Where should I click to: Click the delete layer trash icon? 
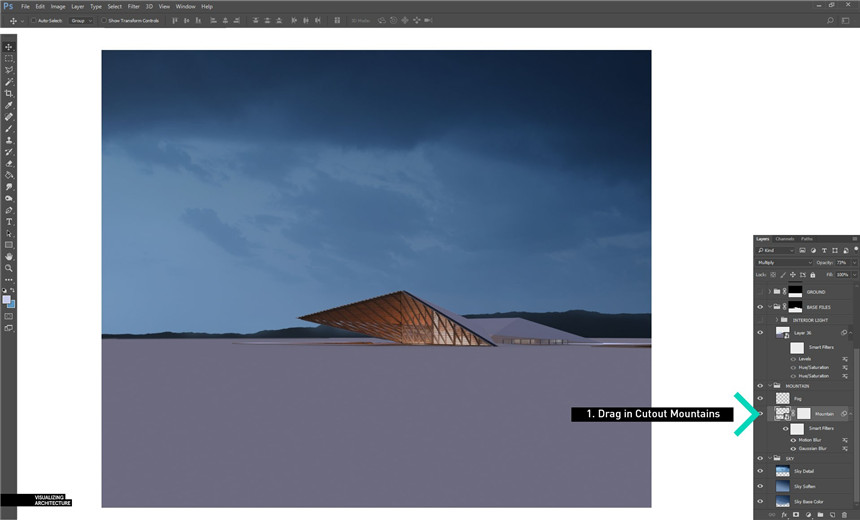pos(845,514)
